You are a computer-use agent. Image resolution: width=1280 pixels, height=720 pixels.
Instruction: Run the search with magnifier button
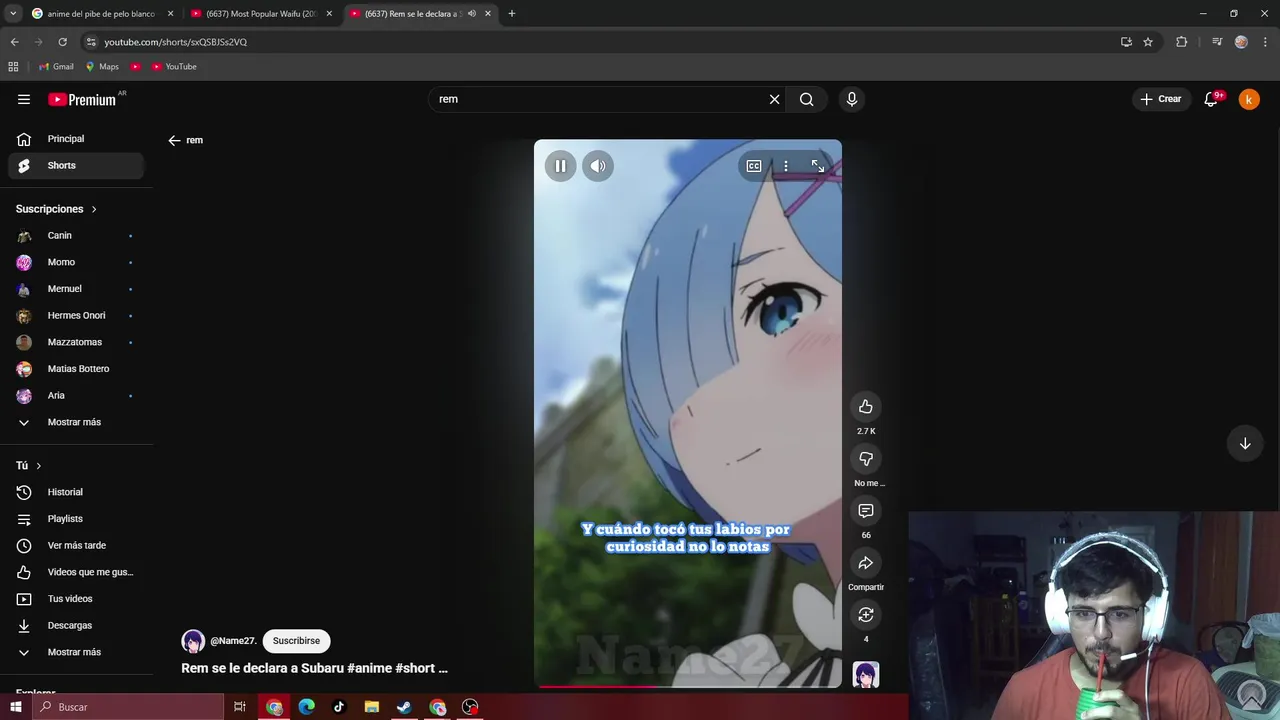click(807, 99)
